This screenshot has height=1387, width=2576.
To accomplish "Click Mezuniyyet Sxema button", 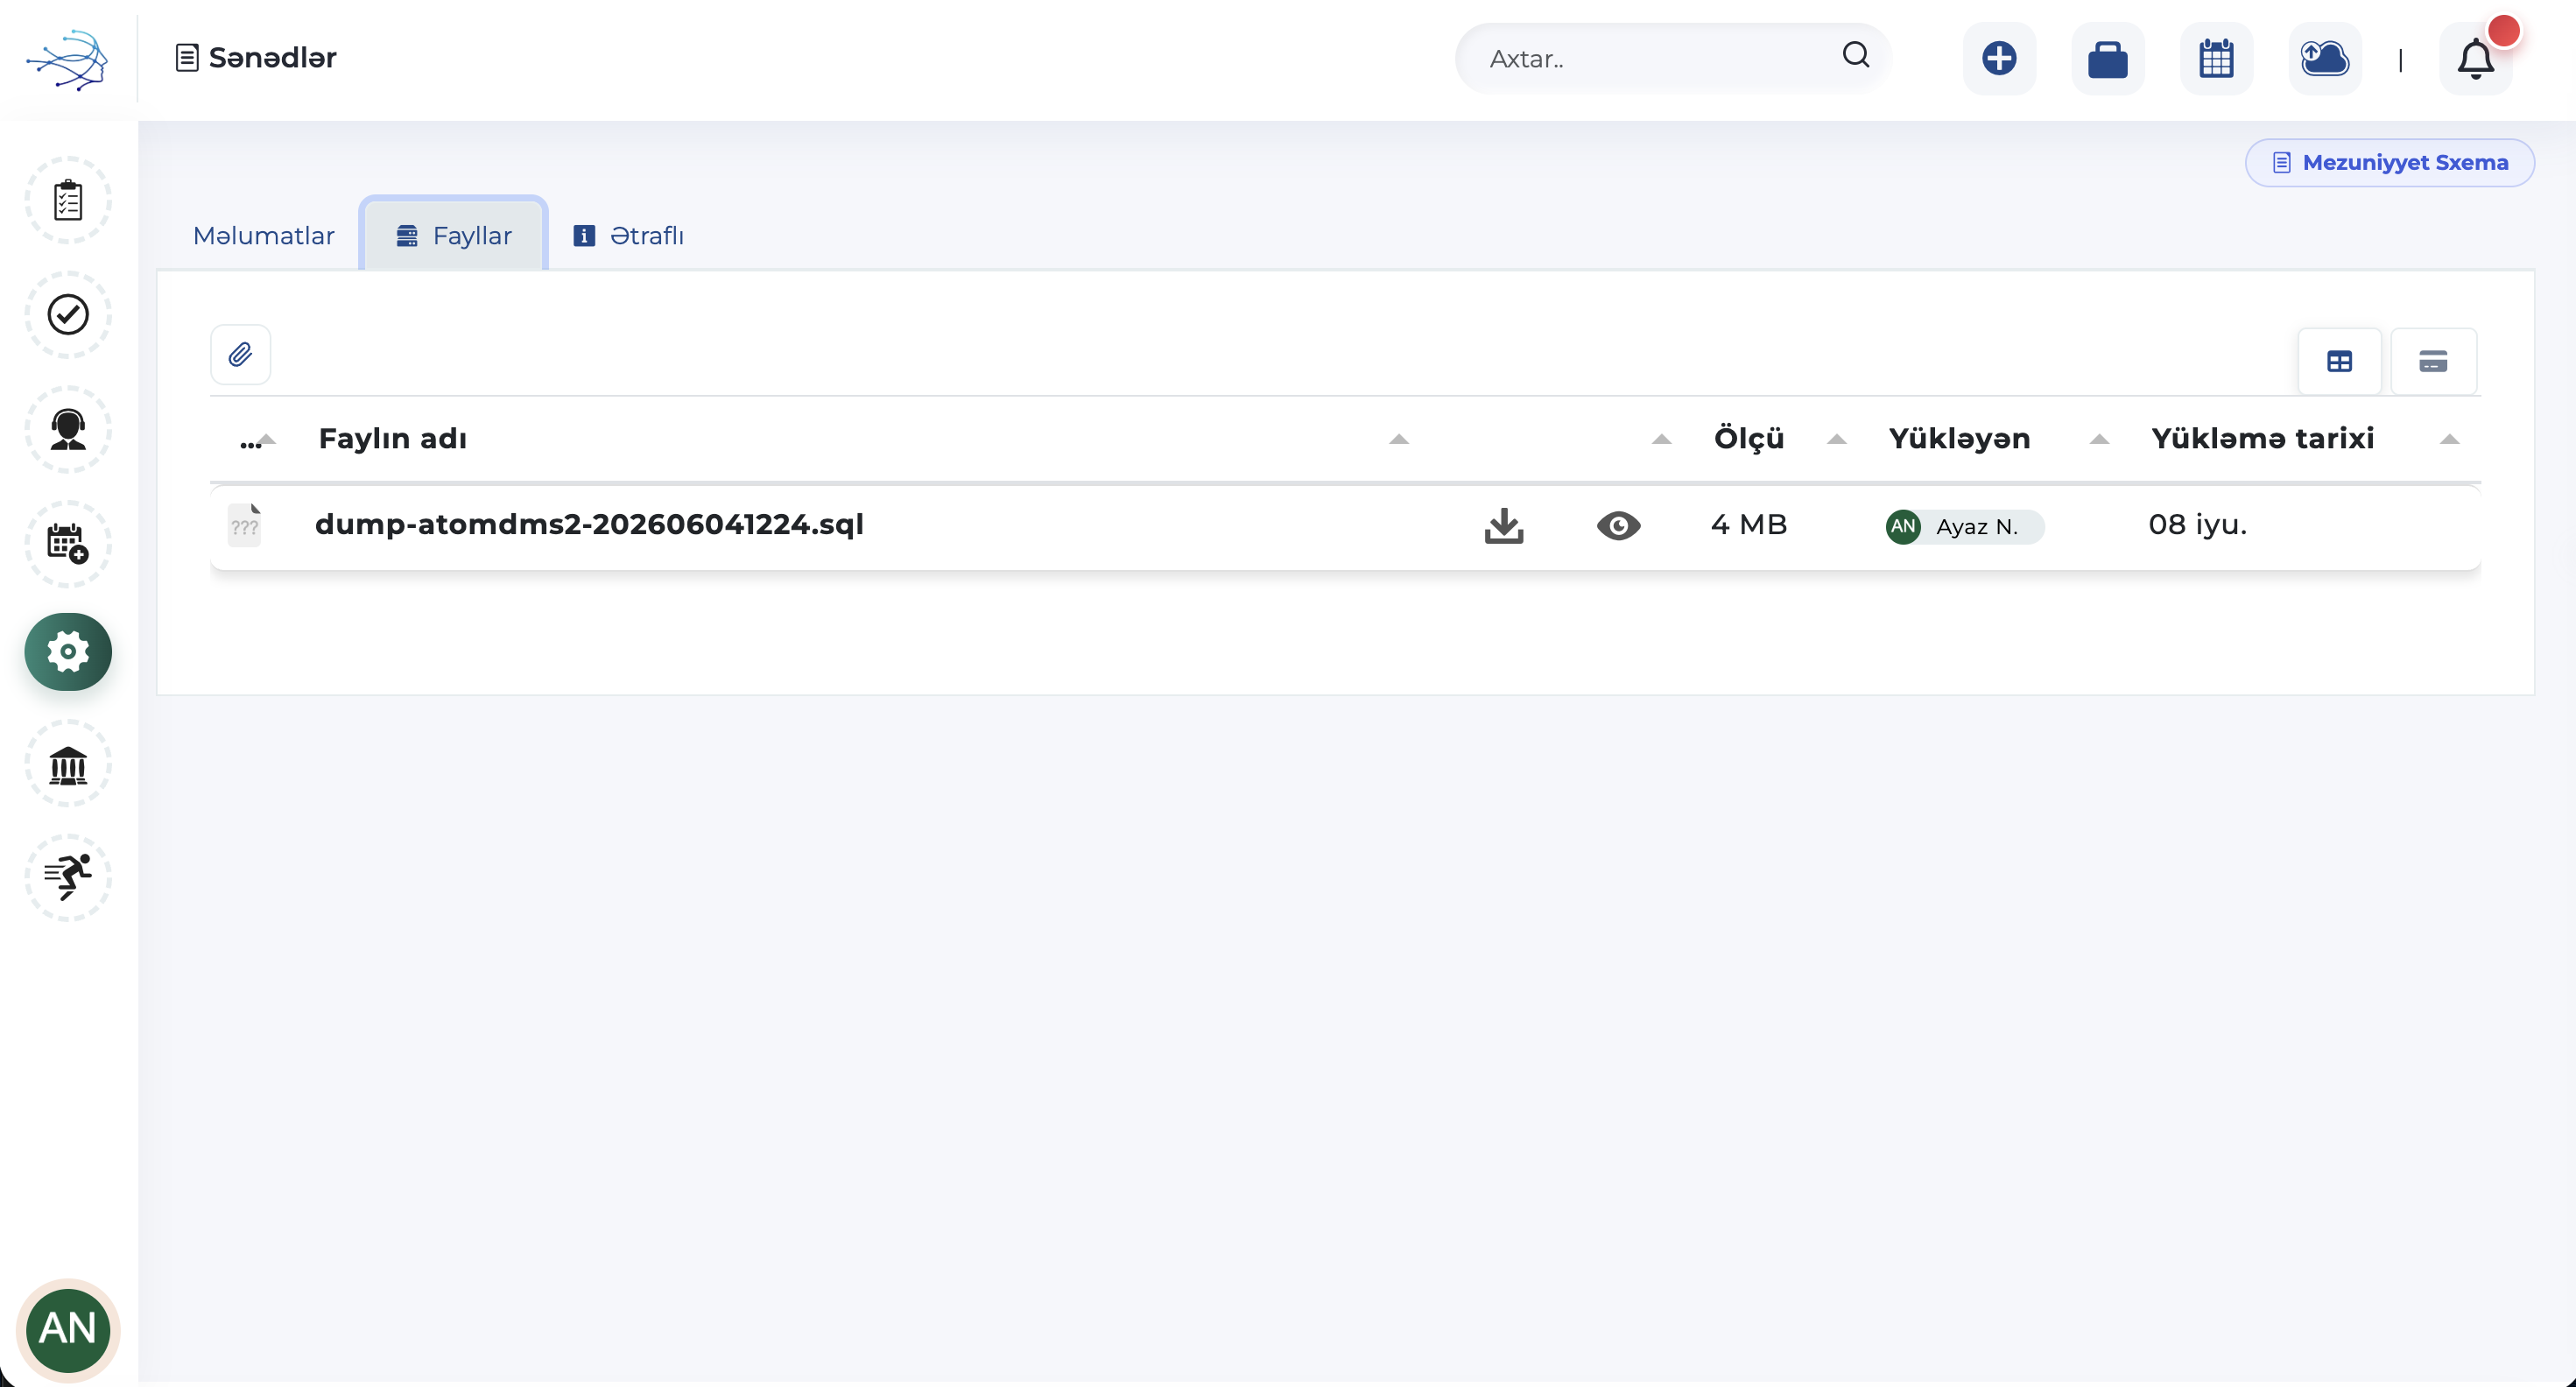I will pos(2389,162).
